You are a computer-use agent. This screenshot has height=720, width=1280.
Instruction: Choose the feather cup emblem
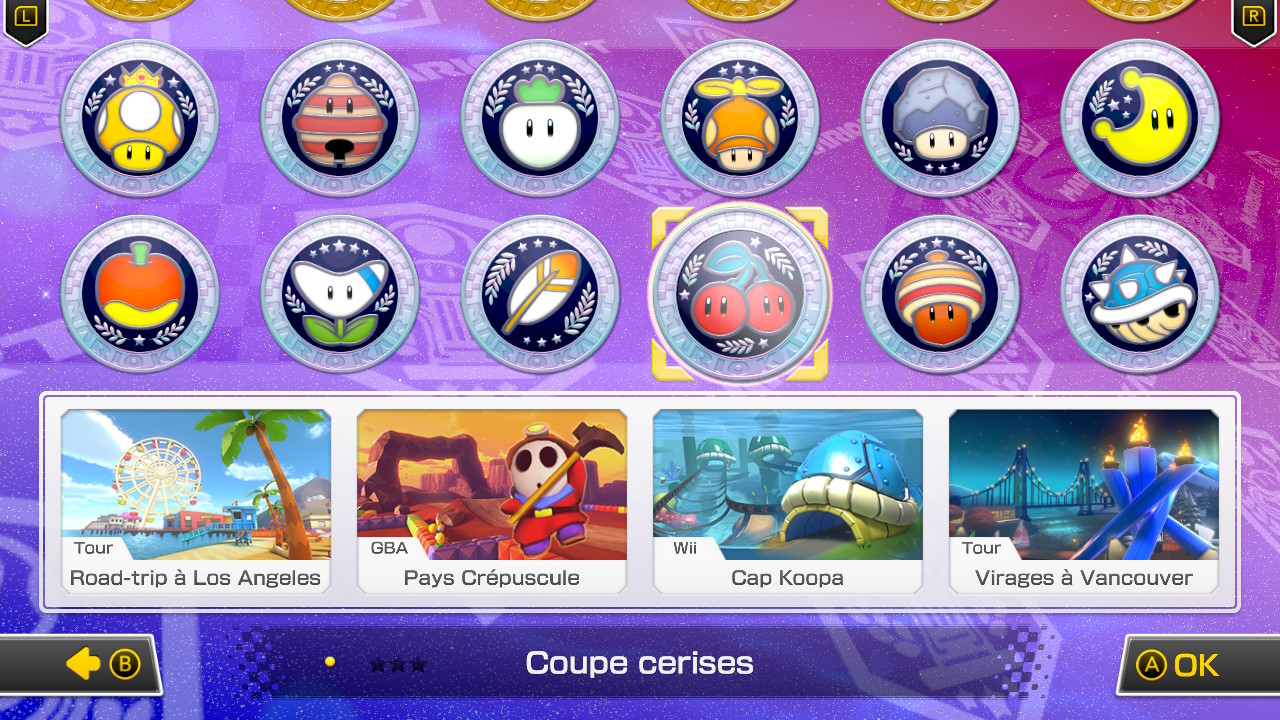click(540, 294)
